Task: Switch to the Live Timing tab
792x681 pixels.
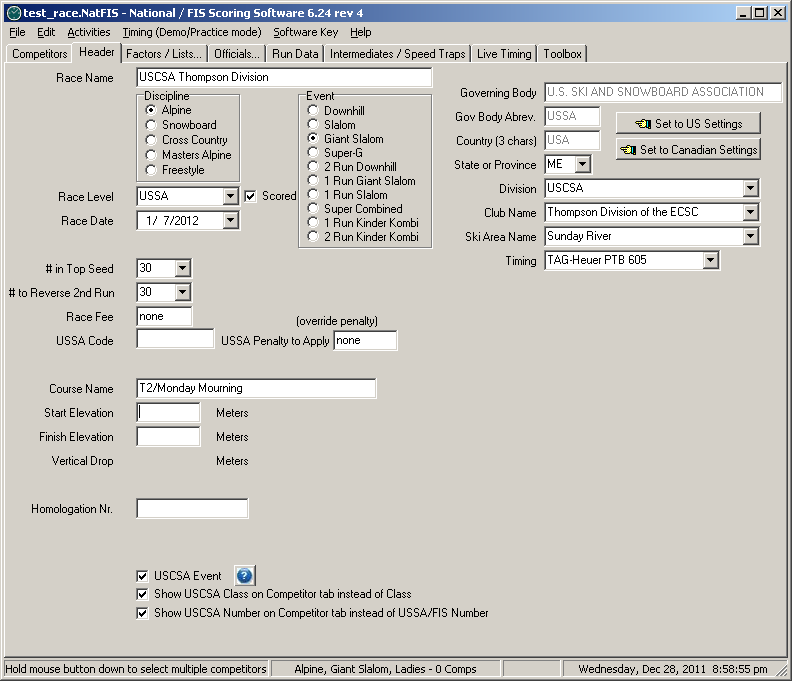Action: 504,54
